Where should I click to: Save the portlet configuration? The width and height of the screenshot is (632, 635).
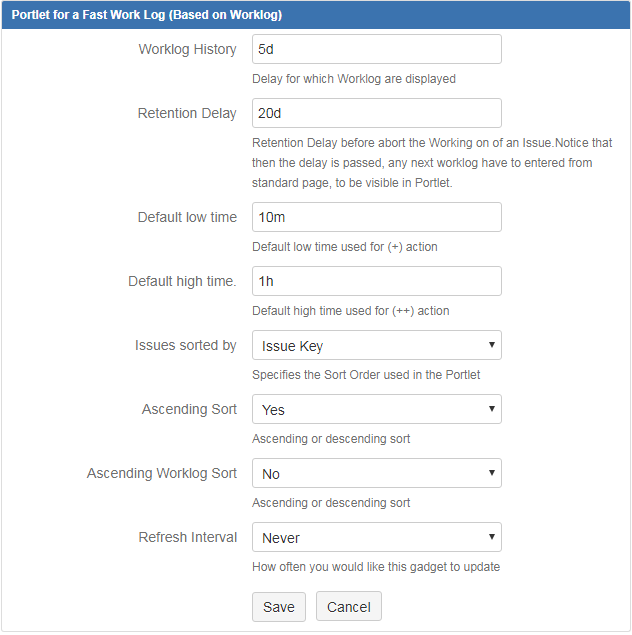click(x=278, y=607)
